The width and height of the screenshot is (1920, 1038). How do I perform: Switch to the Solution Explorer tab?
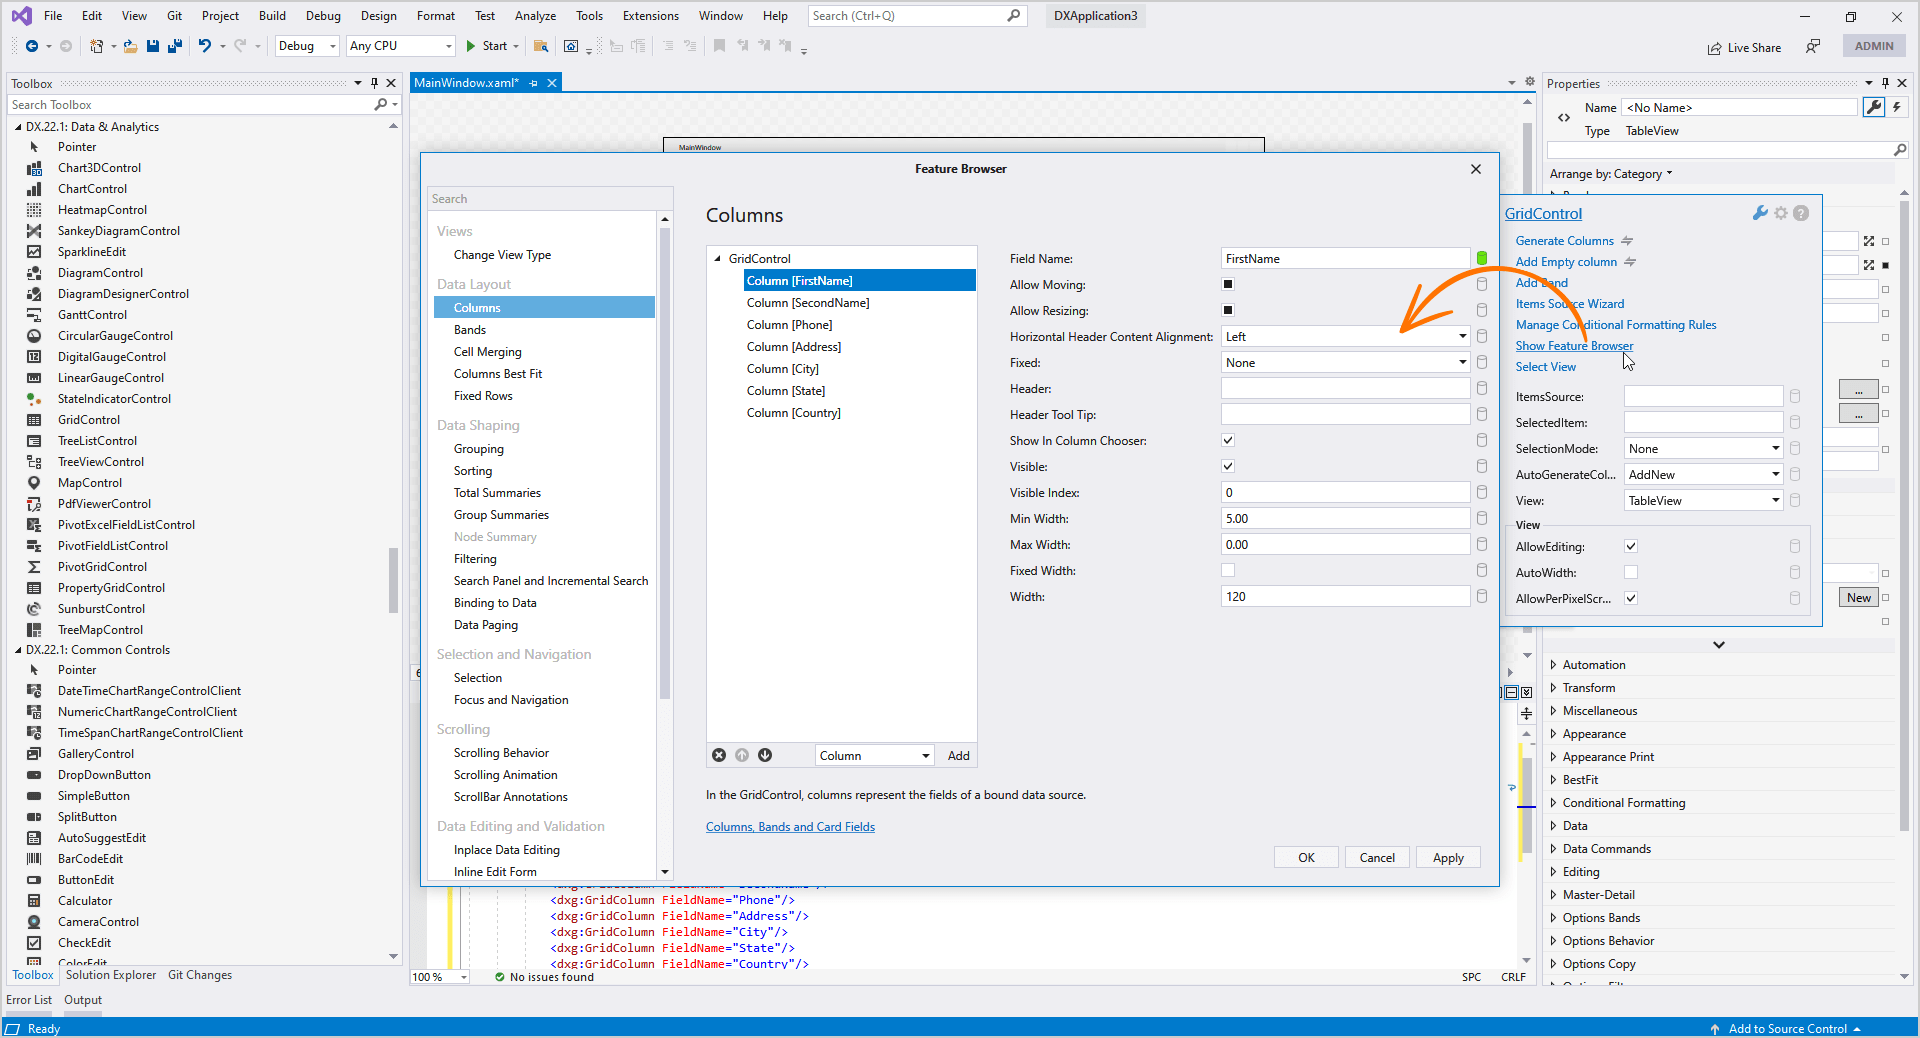point(111,975)
